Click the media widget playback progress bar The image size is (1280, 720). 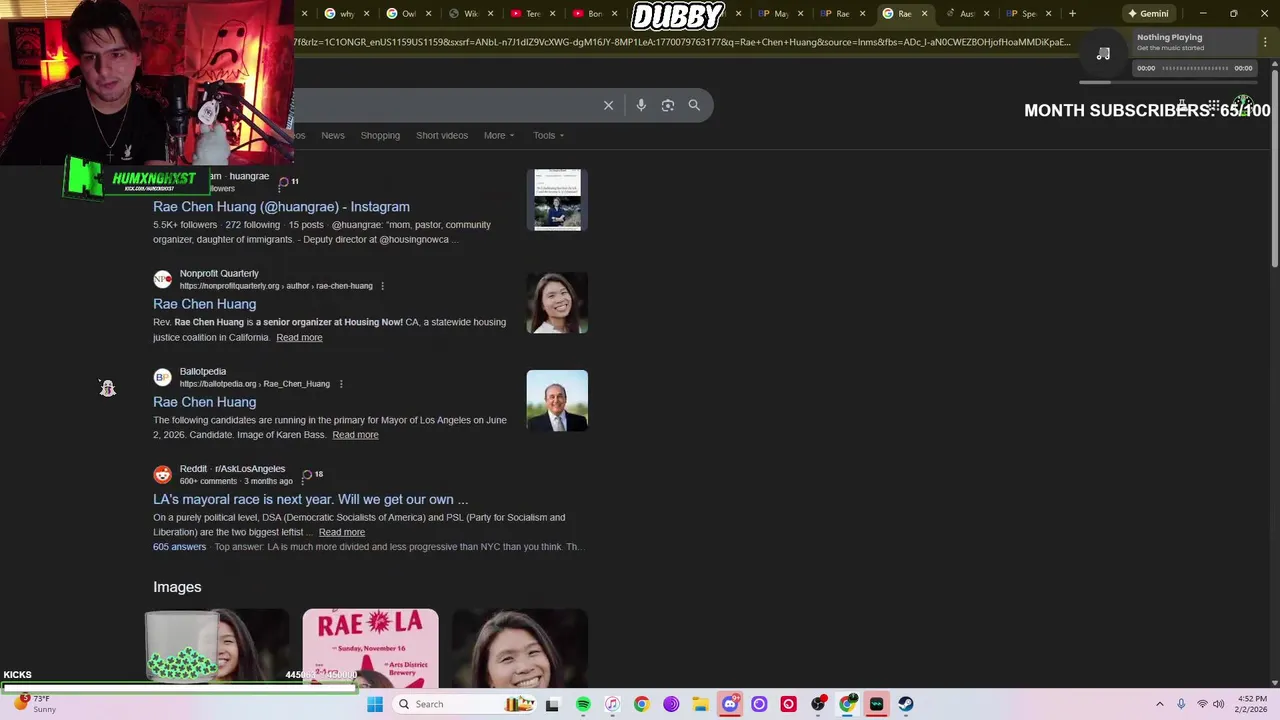(x=1194, y=68)
